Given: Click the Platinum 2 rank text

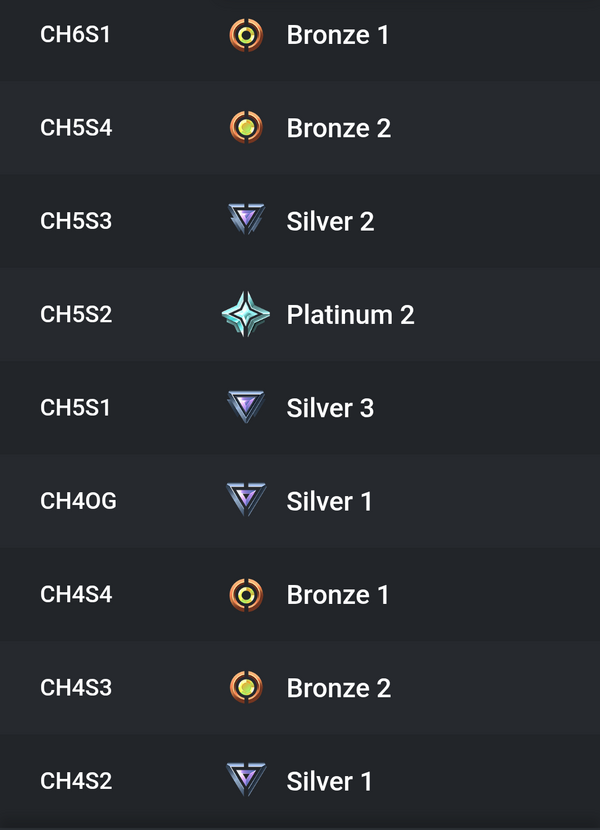Looking at the screenshot, I should click(x=350, y=315).
